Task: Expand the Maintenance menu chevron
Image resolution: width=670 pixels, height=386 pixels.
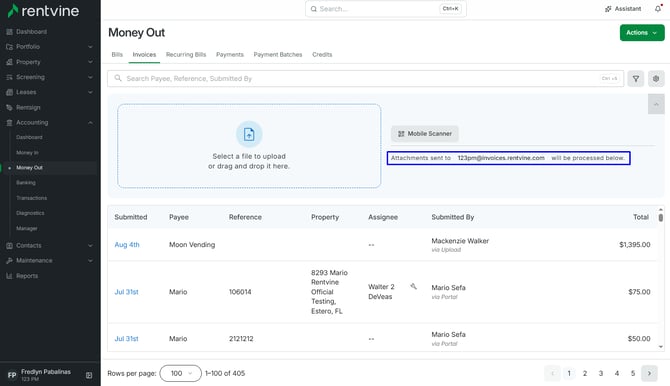Action: coord(90,260)
